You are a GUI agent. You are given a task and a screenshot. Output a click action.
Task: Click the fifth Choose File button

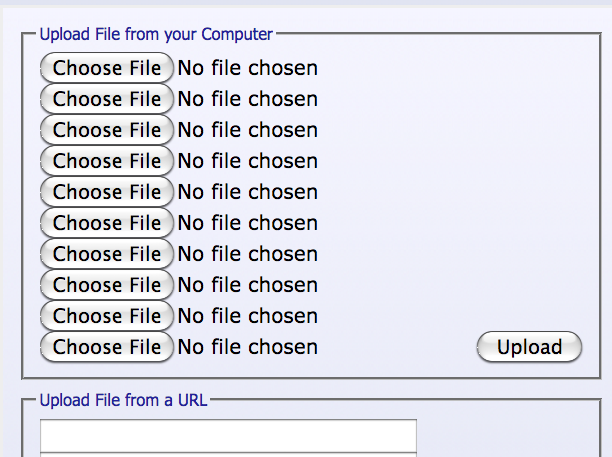[107, 192]
